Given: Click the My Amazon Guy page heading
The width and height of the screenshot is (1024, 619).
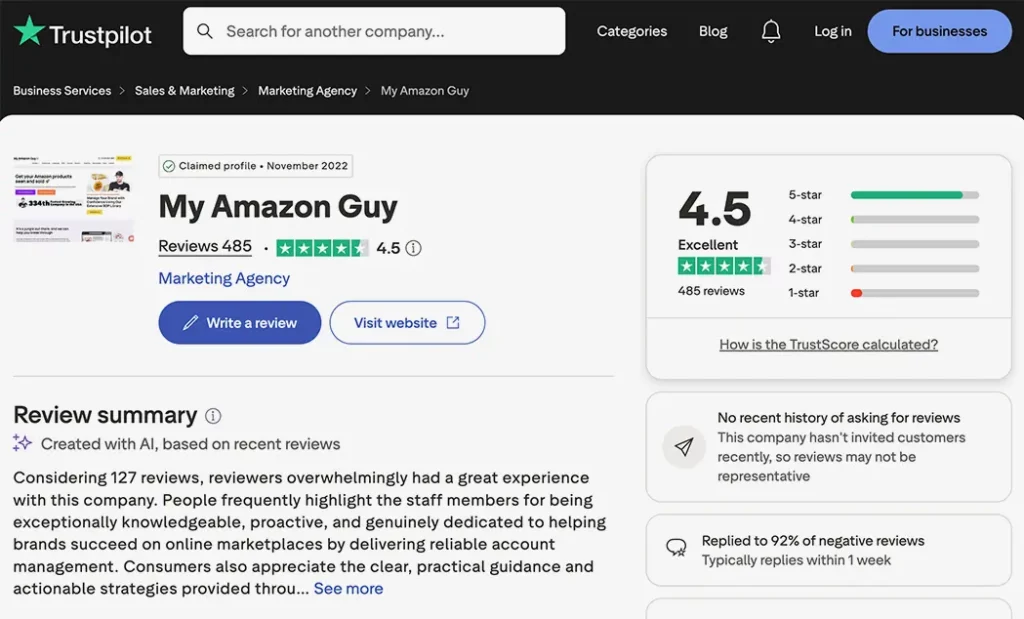Looking at the screenshot, I should (278, 207).
